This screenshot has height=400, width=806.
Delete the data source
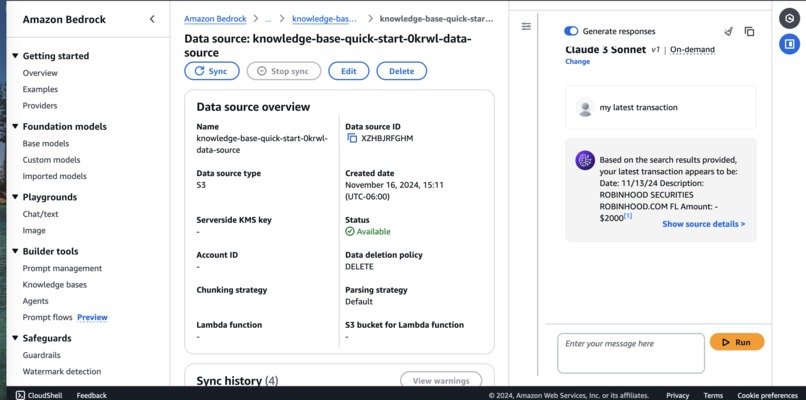(x=401, y=71)
